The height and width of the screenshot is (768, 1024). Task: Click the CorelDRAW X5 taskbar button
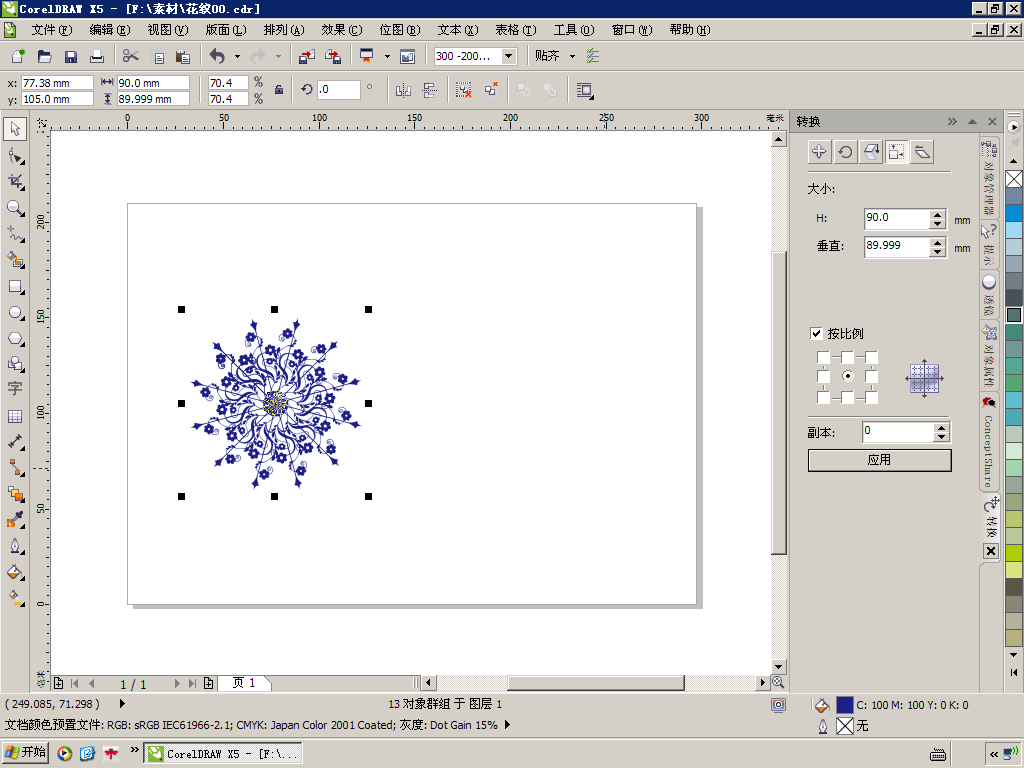click(223, 754)
